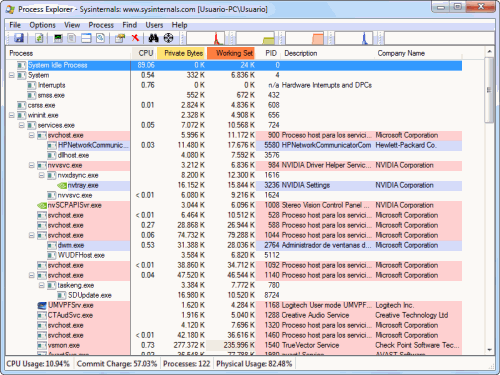Open the Process menu
The image size is (500, 375).
[101, 25]
